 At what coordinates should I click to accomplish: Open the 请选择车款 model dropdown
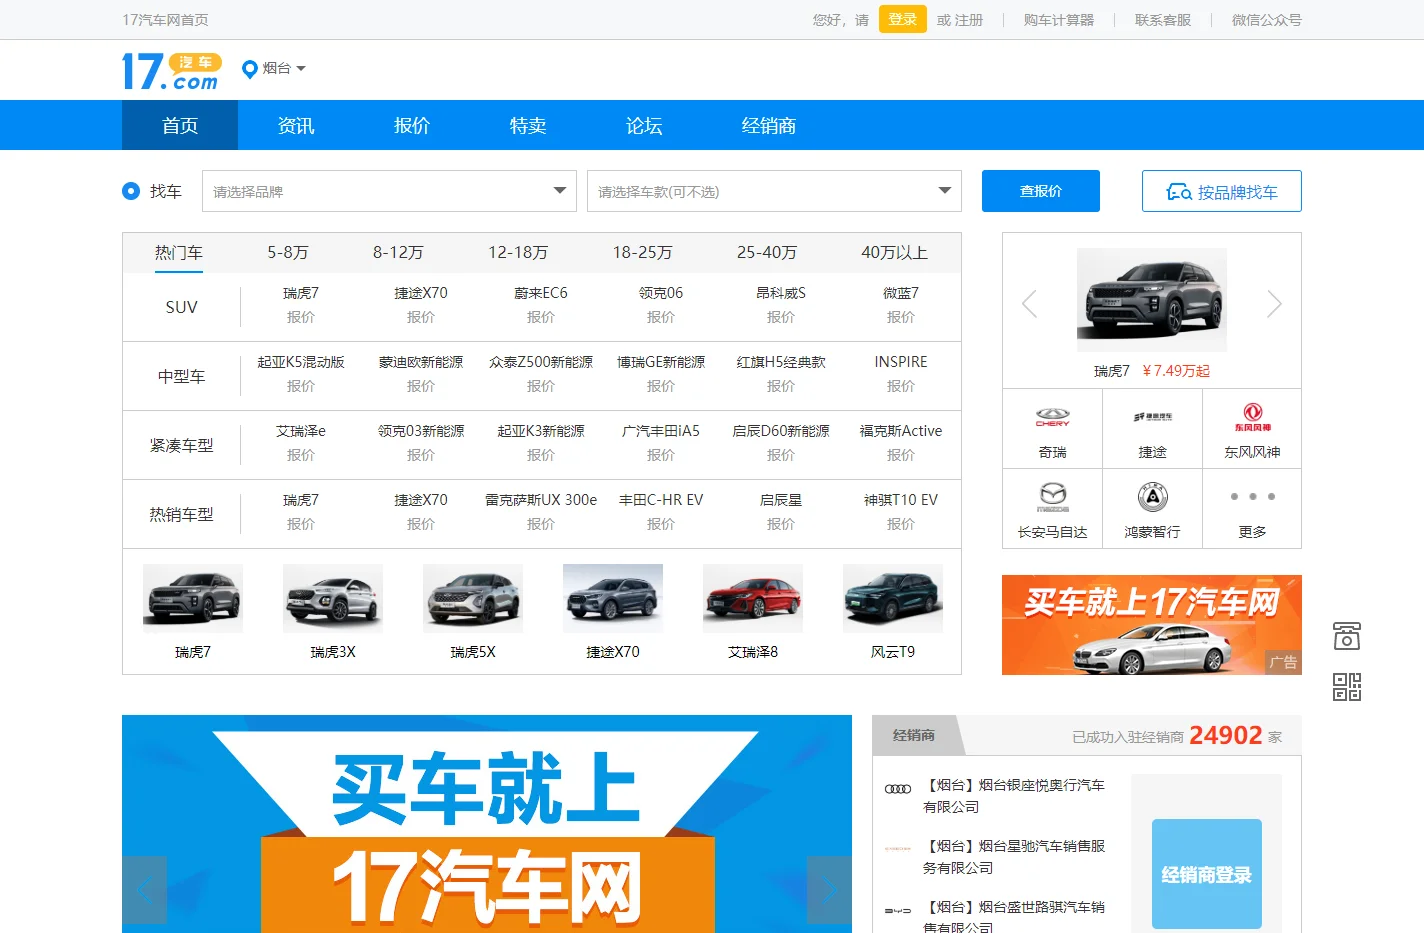774,191
